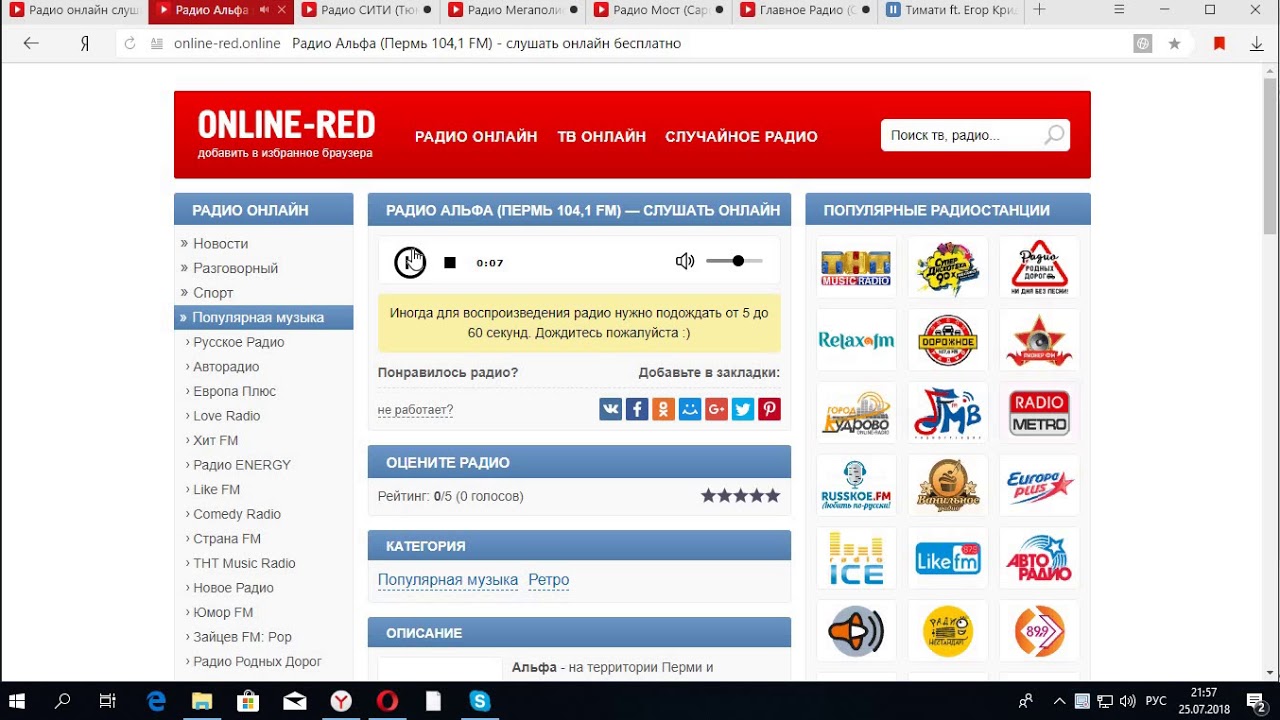
Task: Open the Pioneer FM star logo
Action: 1040,340
